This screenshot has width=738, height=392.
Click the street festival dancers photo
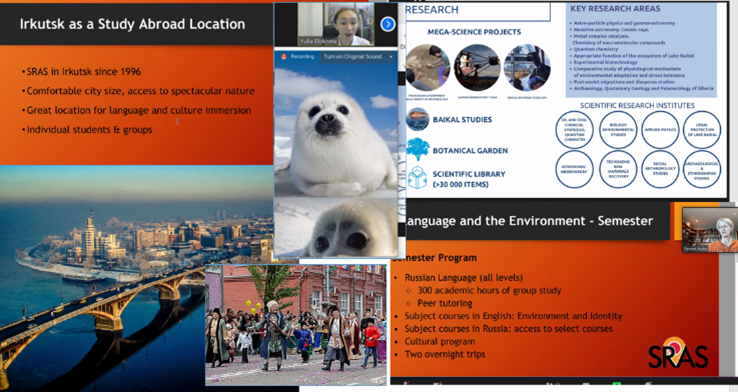coord(296,325)
